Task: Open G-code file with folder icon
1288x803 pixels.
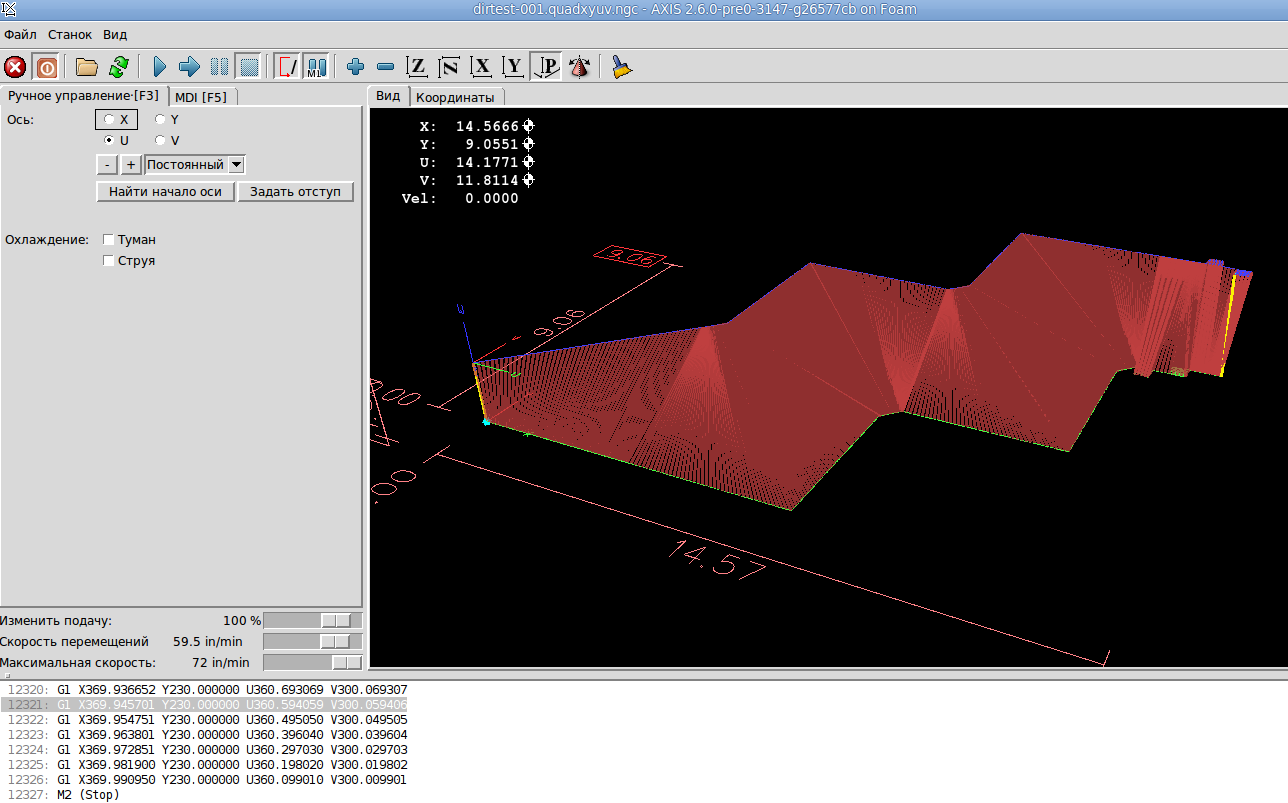Action: 87,67
